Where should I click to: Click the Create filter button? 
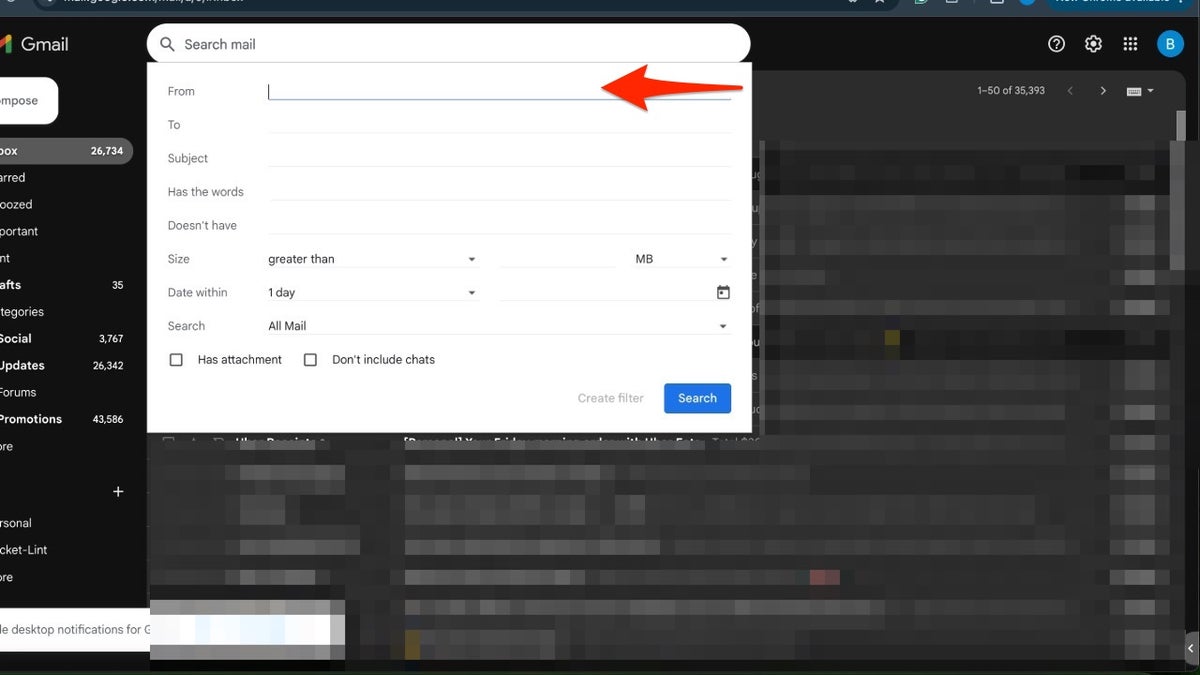coord(610,398)
